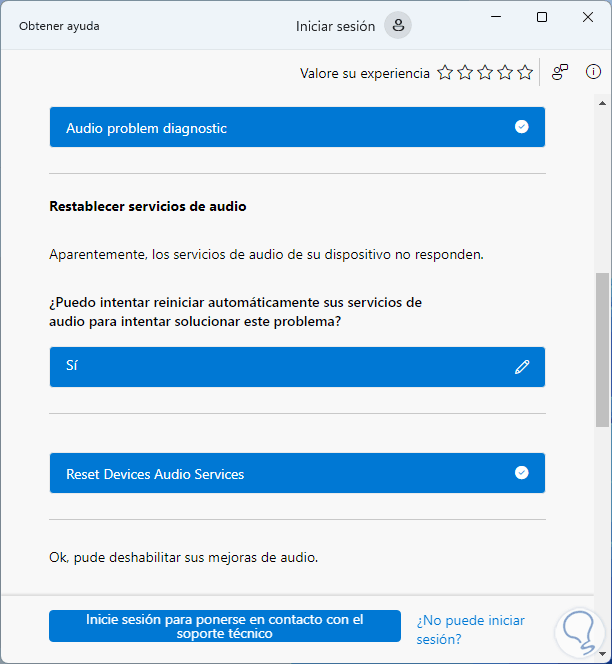This screenshot has width=612, height=664.
Task: Give a five-star experience rating
Action: (x=525, y=73)
